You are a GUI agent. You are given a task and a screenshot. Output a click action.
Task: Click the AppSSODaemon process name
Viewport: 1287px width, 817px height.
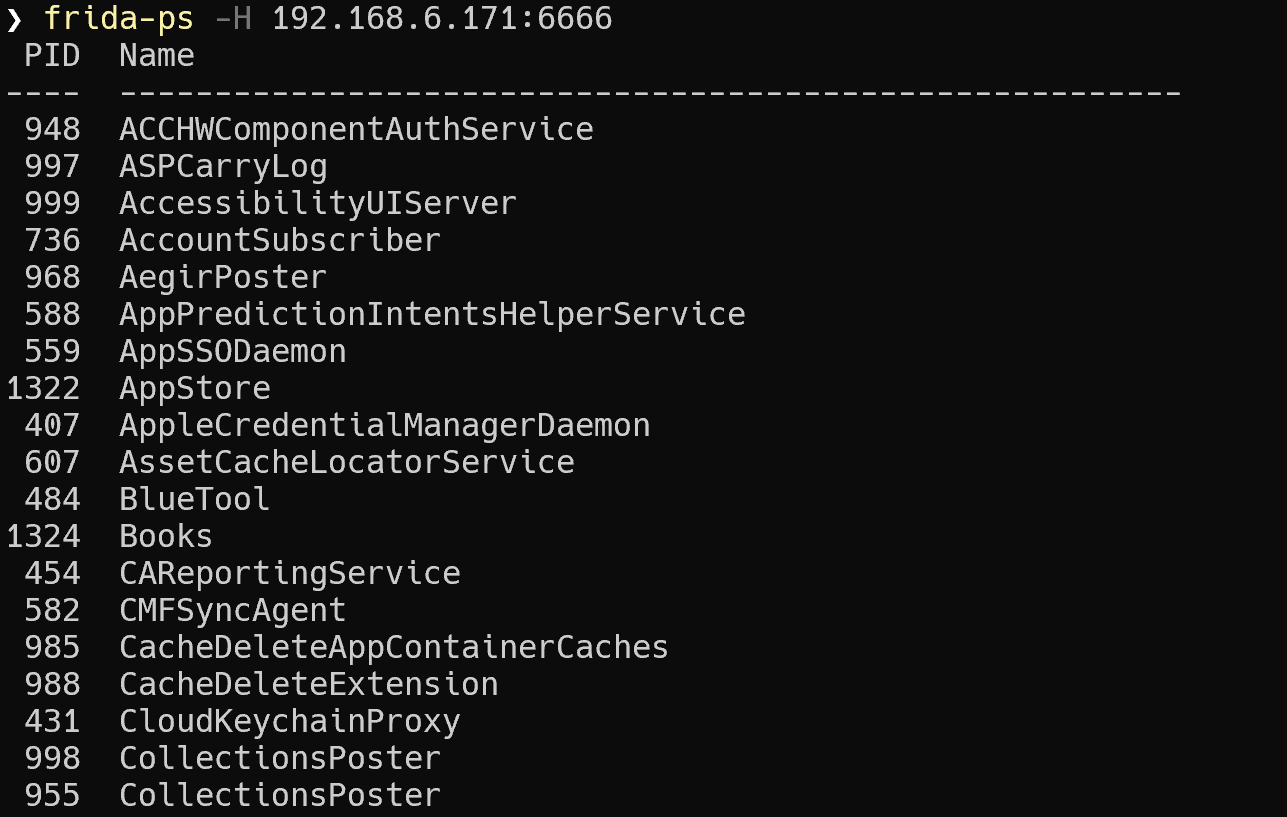pyautogui.click(x=233, y=351)
